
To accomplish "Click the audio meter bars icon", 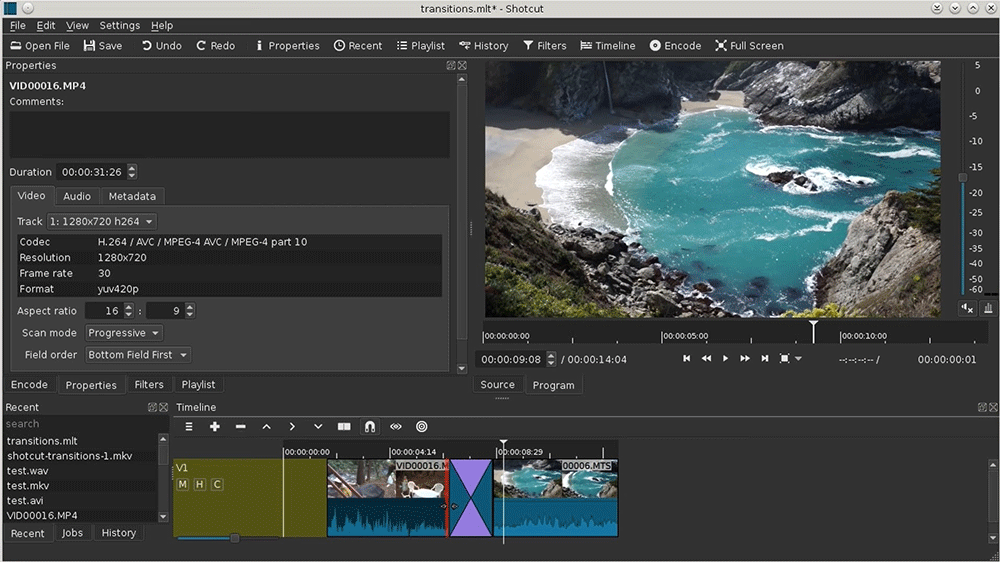I will tap(988, 308).
